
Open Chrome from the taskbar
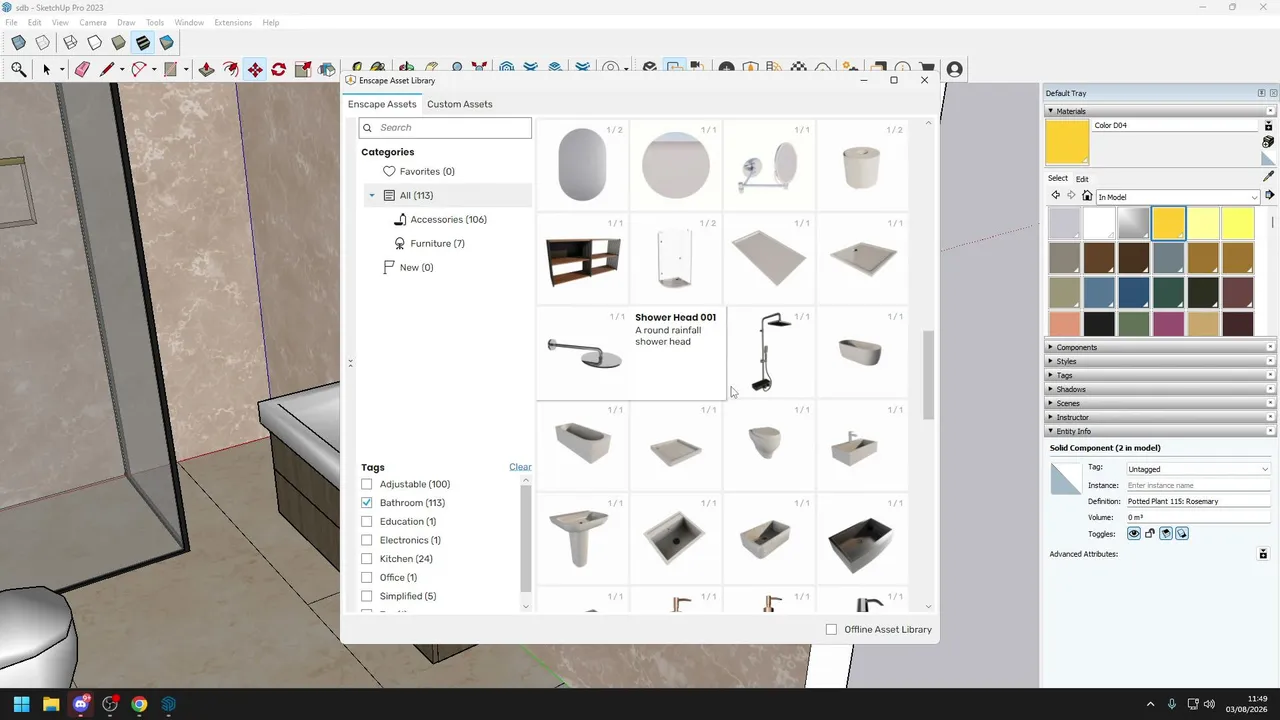pos(139,704)
